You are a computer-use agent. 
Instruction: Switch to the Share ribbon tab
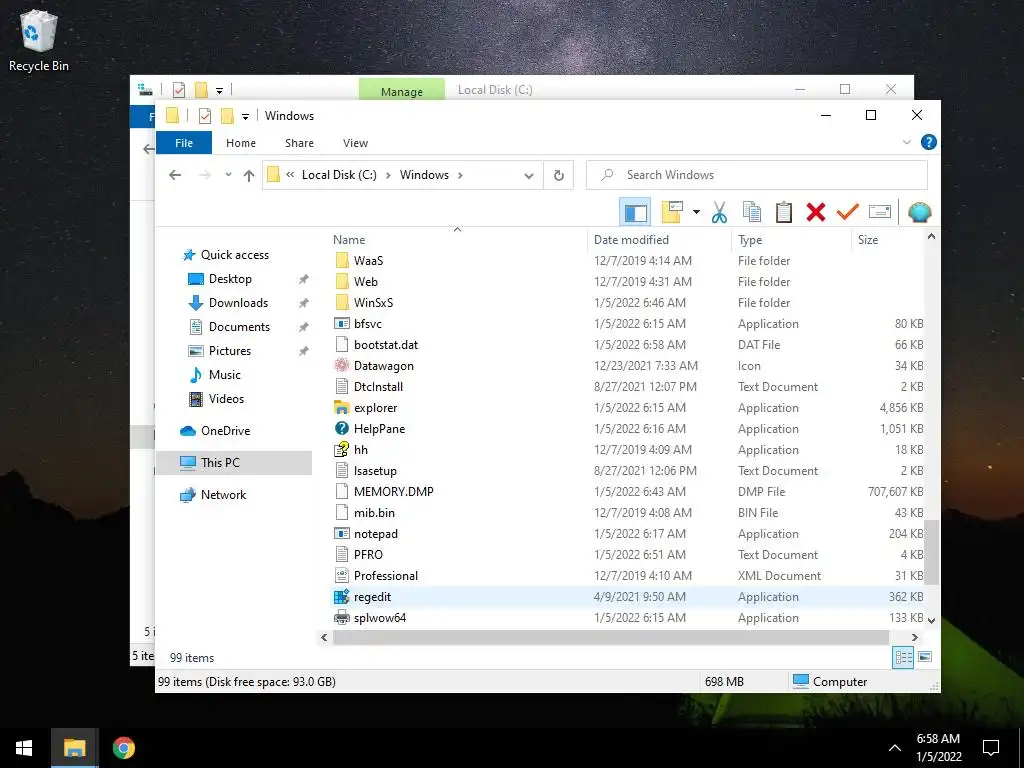pos(299,143)
